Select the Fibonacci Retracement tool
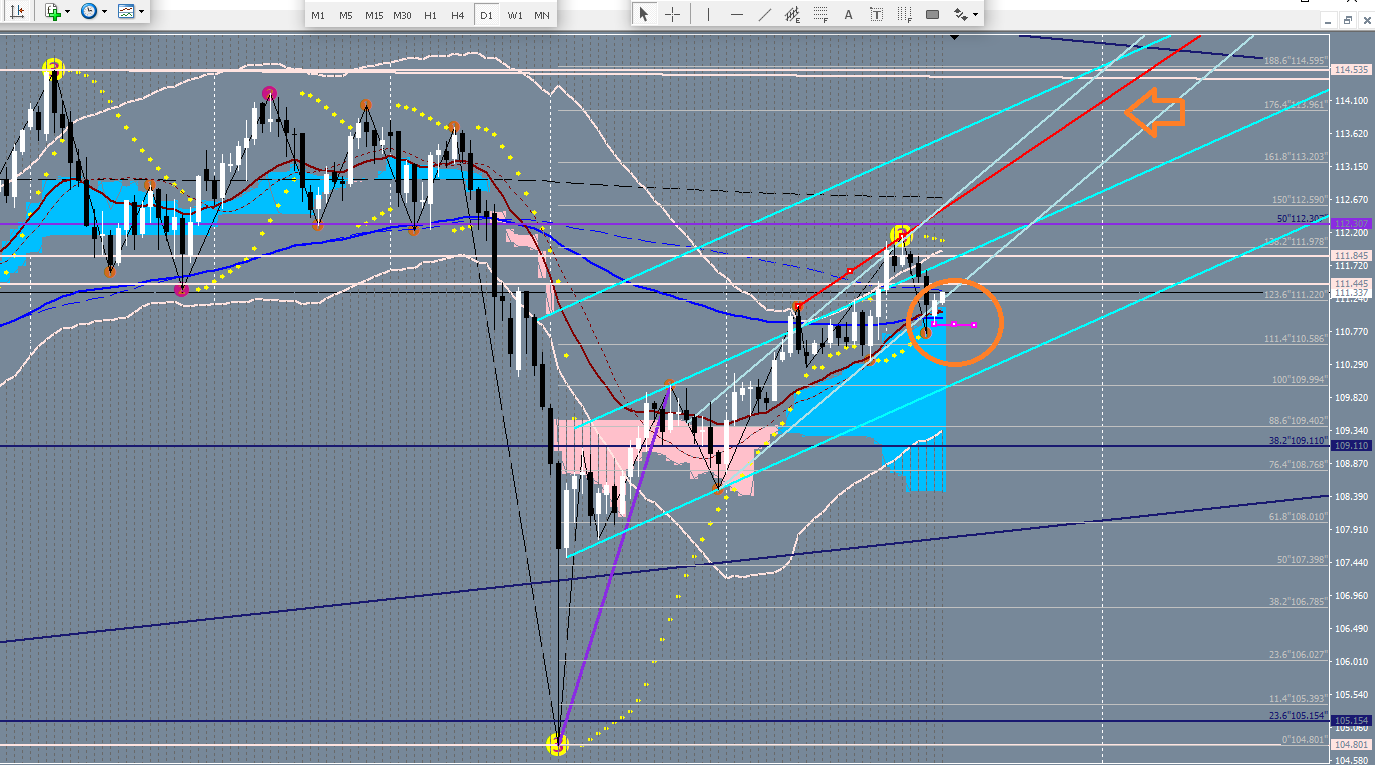Viewport: 1375px width, 765px height. coord(821,14)
